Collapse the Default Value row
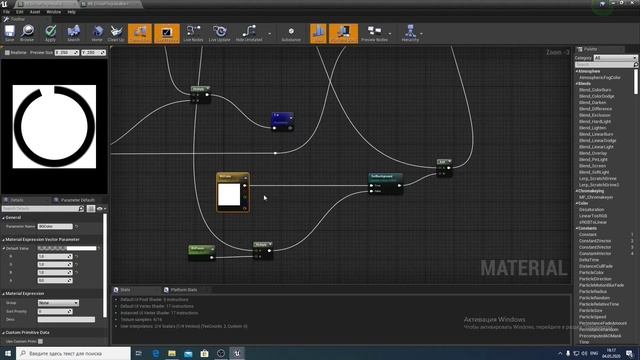This screenshot has width=640, height=360. coord(4,248)
